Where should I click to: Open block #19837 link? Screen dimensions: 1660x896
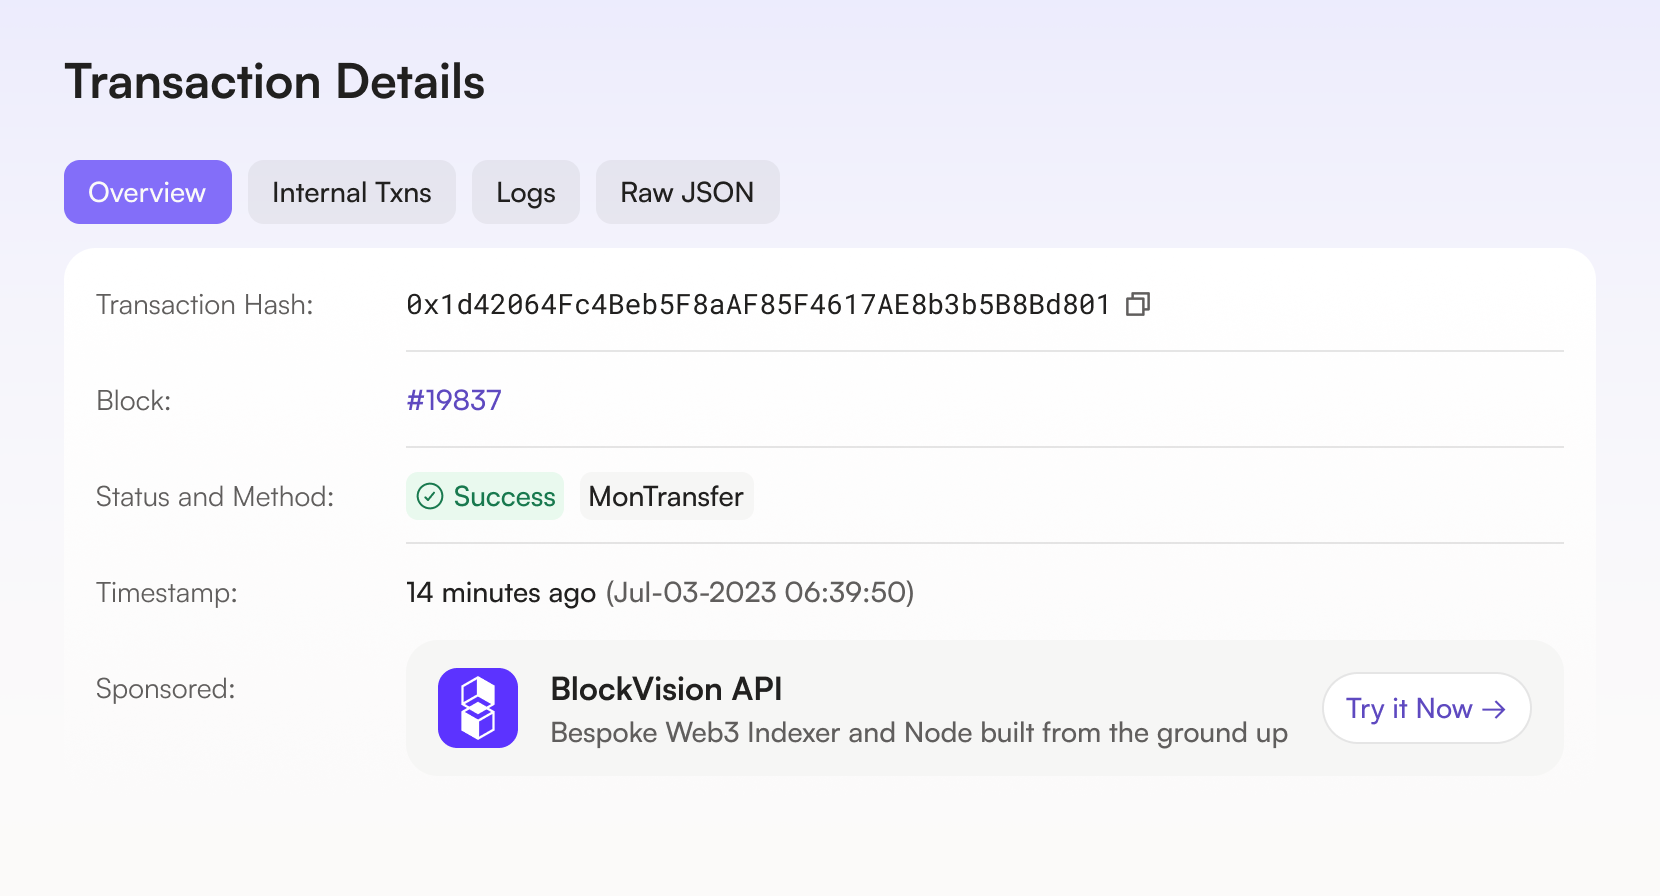pos(454,400)
